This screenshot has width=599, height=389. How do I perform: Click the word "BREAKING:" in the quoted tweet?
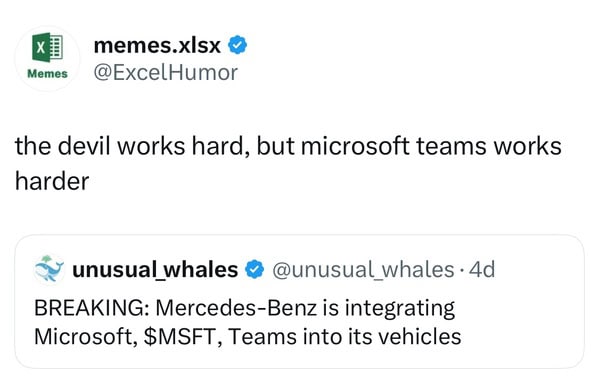tap(92, 308)
